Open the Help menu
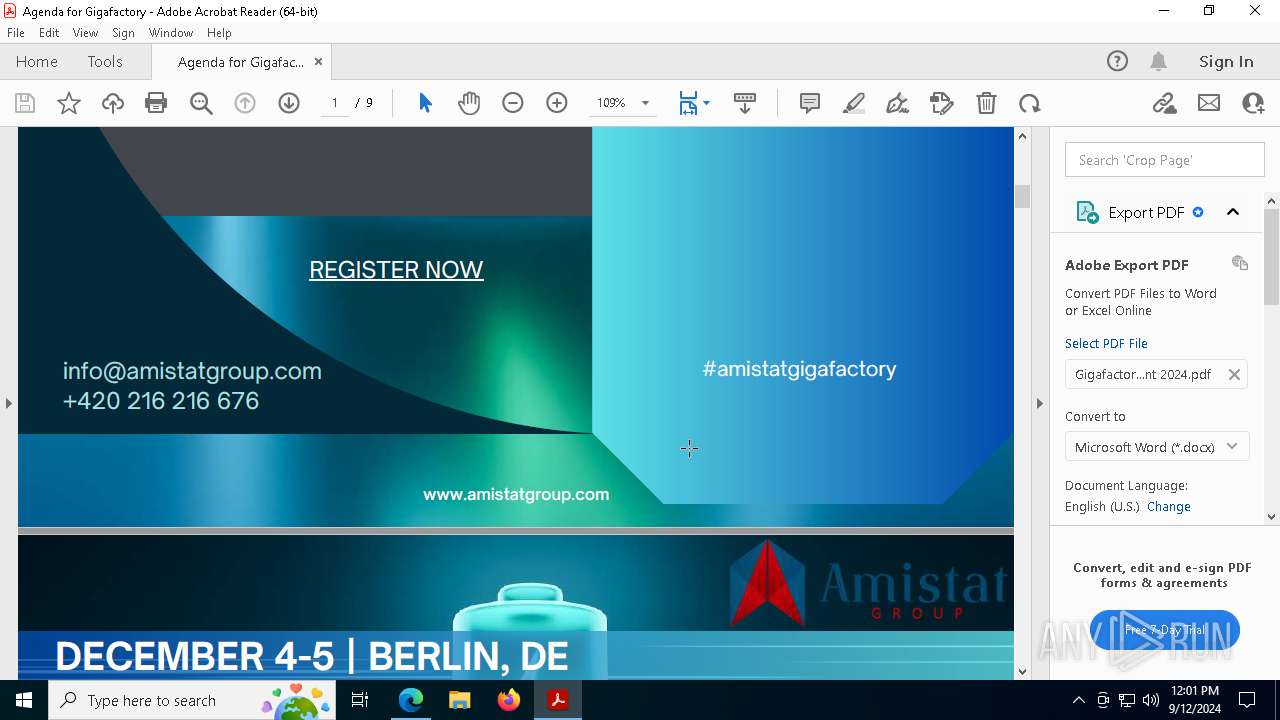 tap(219, 33)
